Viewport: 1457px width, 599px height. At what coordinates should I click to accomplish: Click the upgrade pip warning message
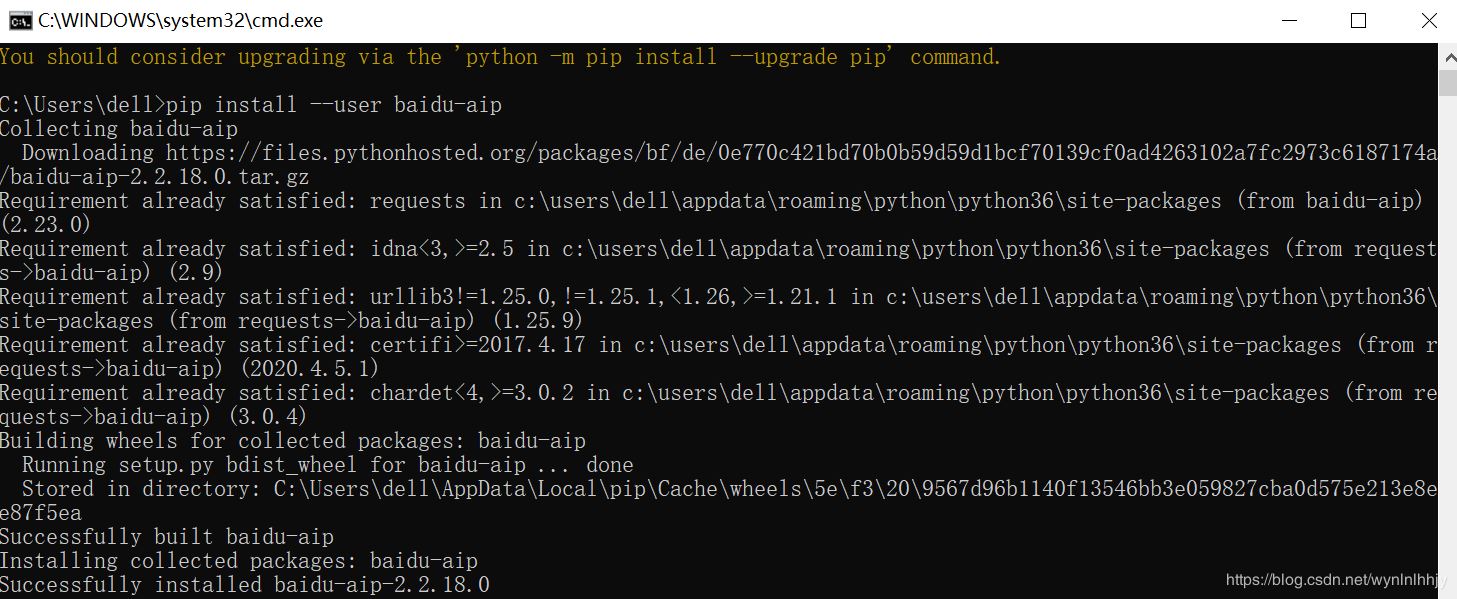tap(500, 56)
